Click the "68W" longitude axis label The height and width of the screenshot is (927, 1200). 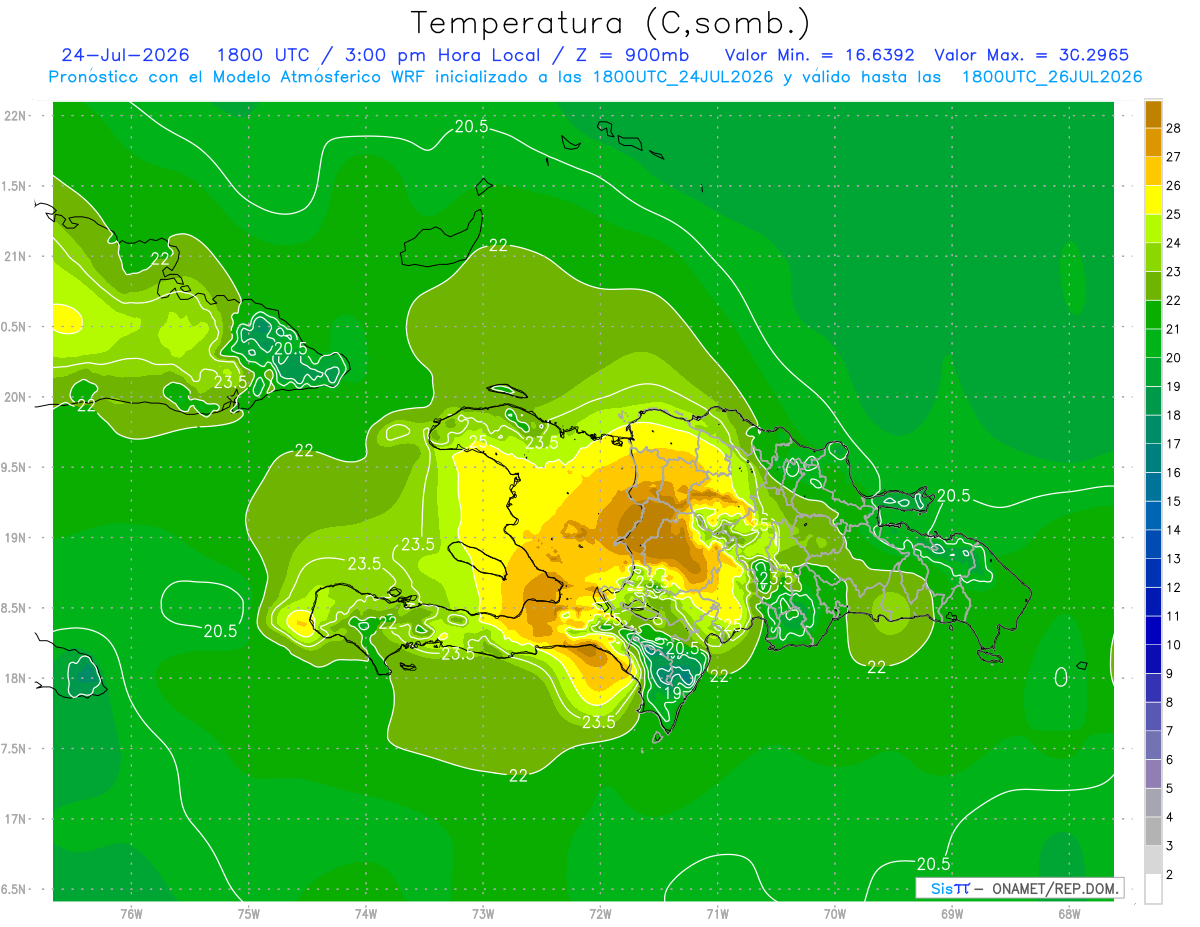[x=1069, y=913]
